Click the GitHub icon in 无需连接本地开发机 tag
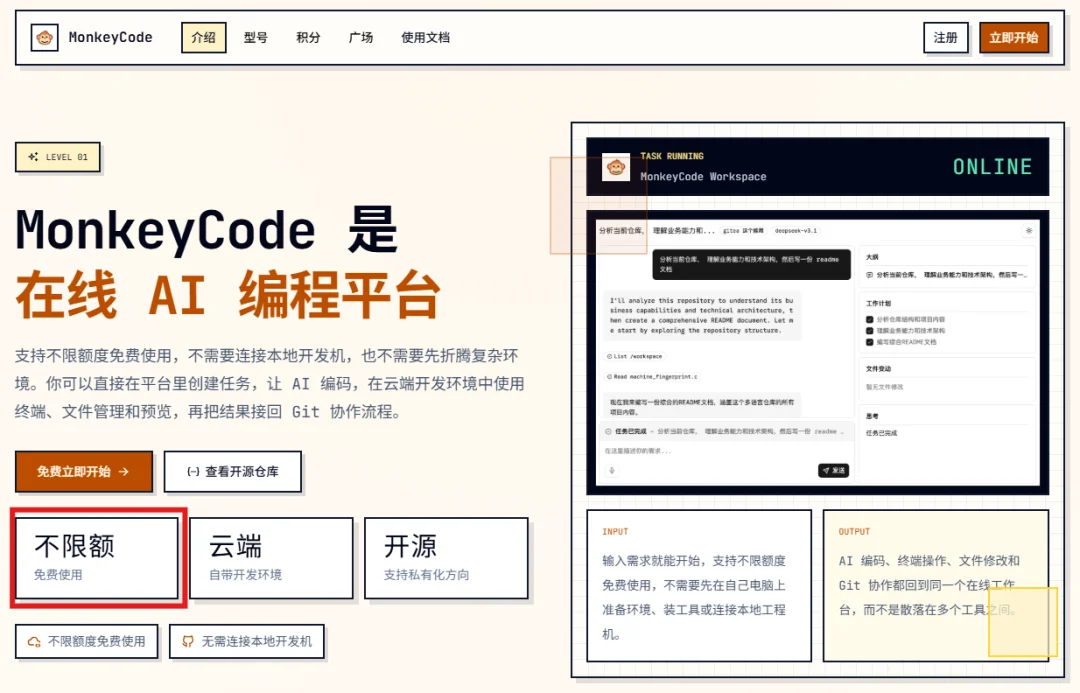Screen dimensions: 1080x693 (x=187, y=642)
